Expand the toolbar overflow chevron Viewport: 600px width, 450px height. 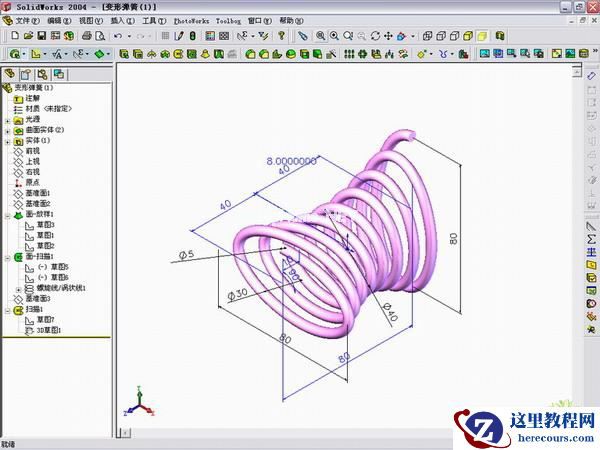click(595, 51)
